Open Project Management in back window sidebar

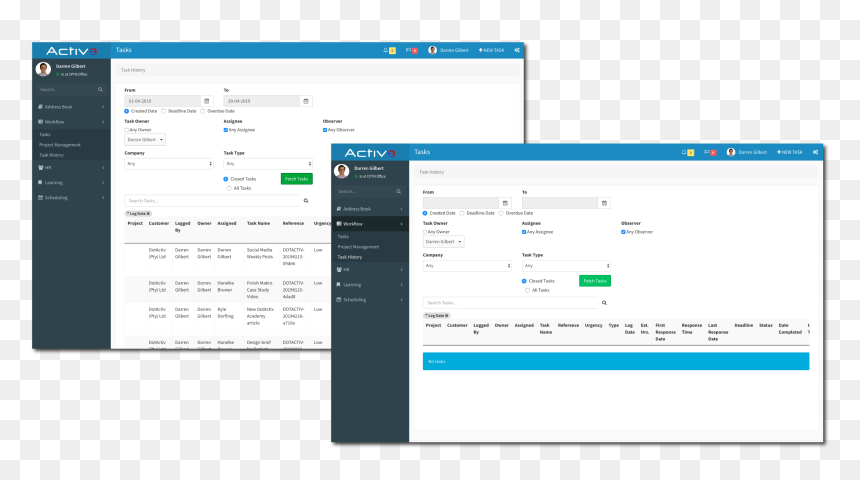[60, 145]
